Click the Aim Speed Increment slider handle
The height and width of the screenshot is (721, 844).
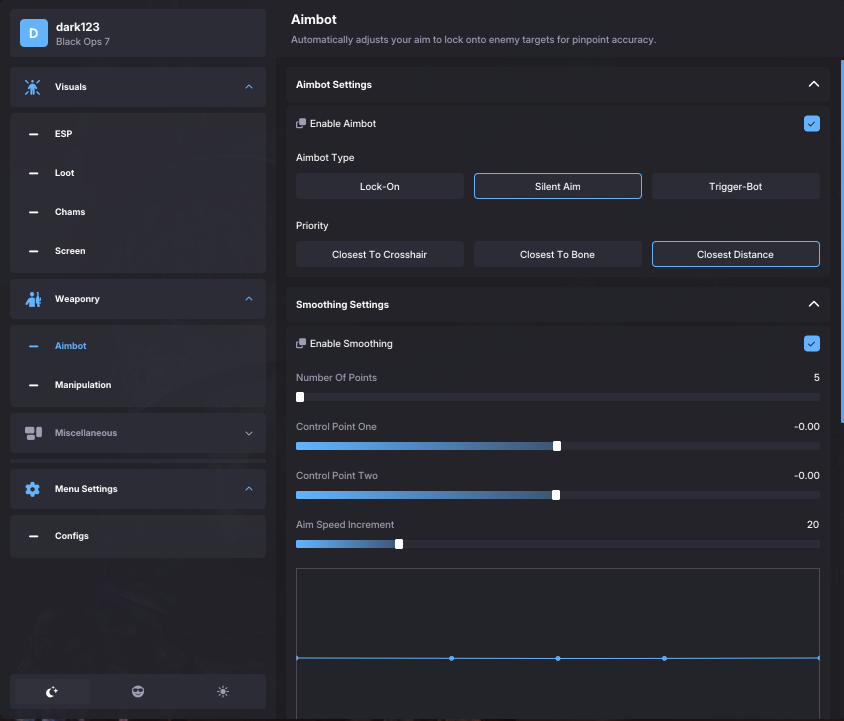pos(399,544)
